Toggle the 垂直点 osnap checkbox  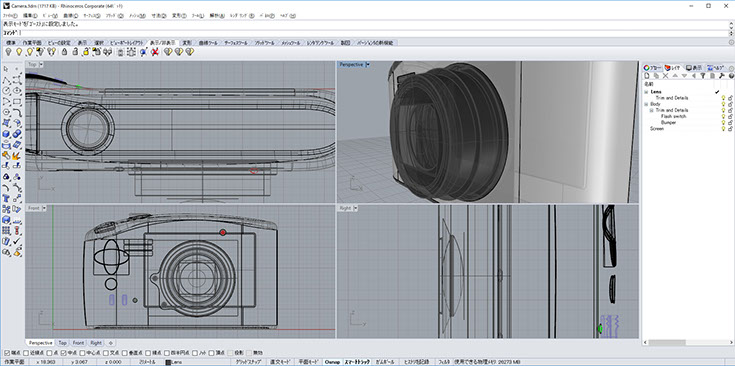[125, 352]
